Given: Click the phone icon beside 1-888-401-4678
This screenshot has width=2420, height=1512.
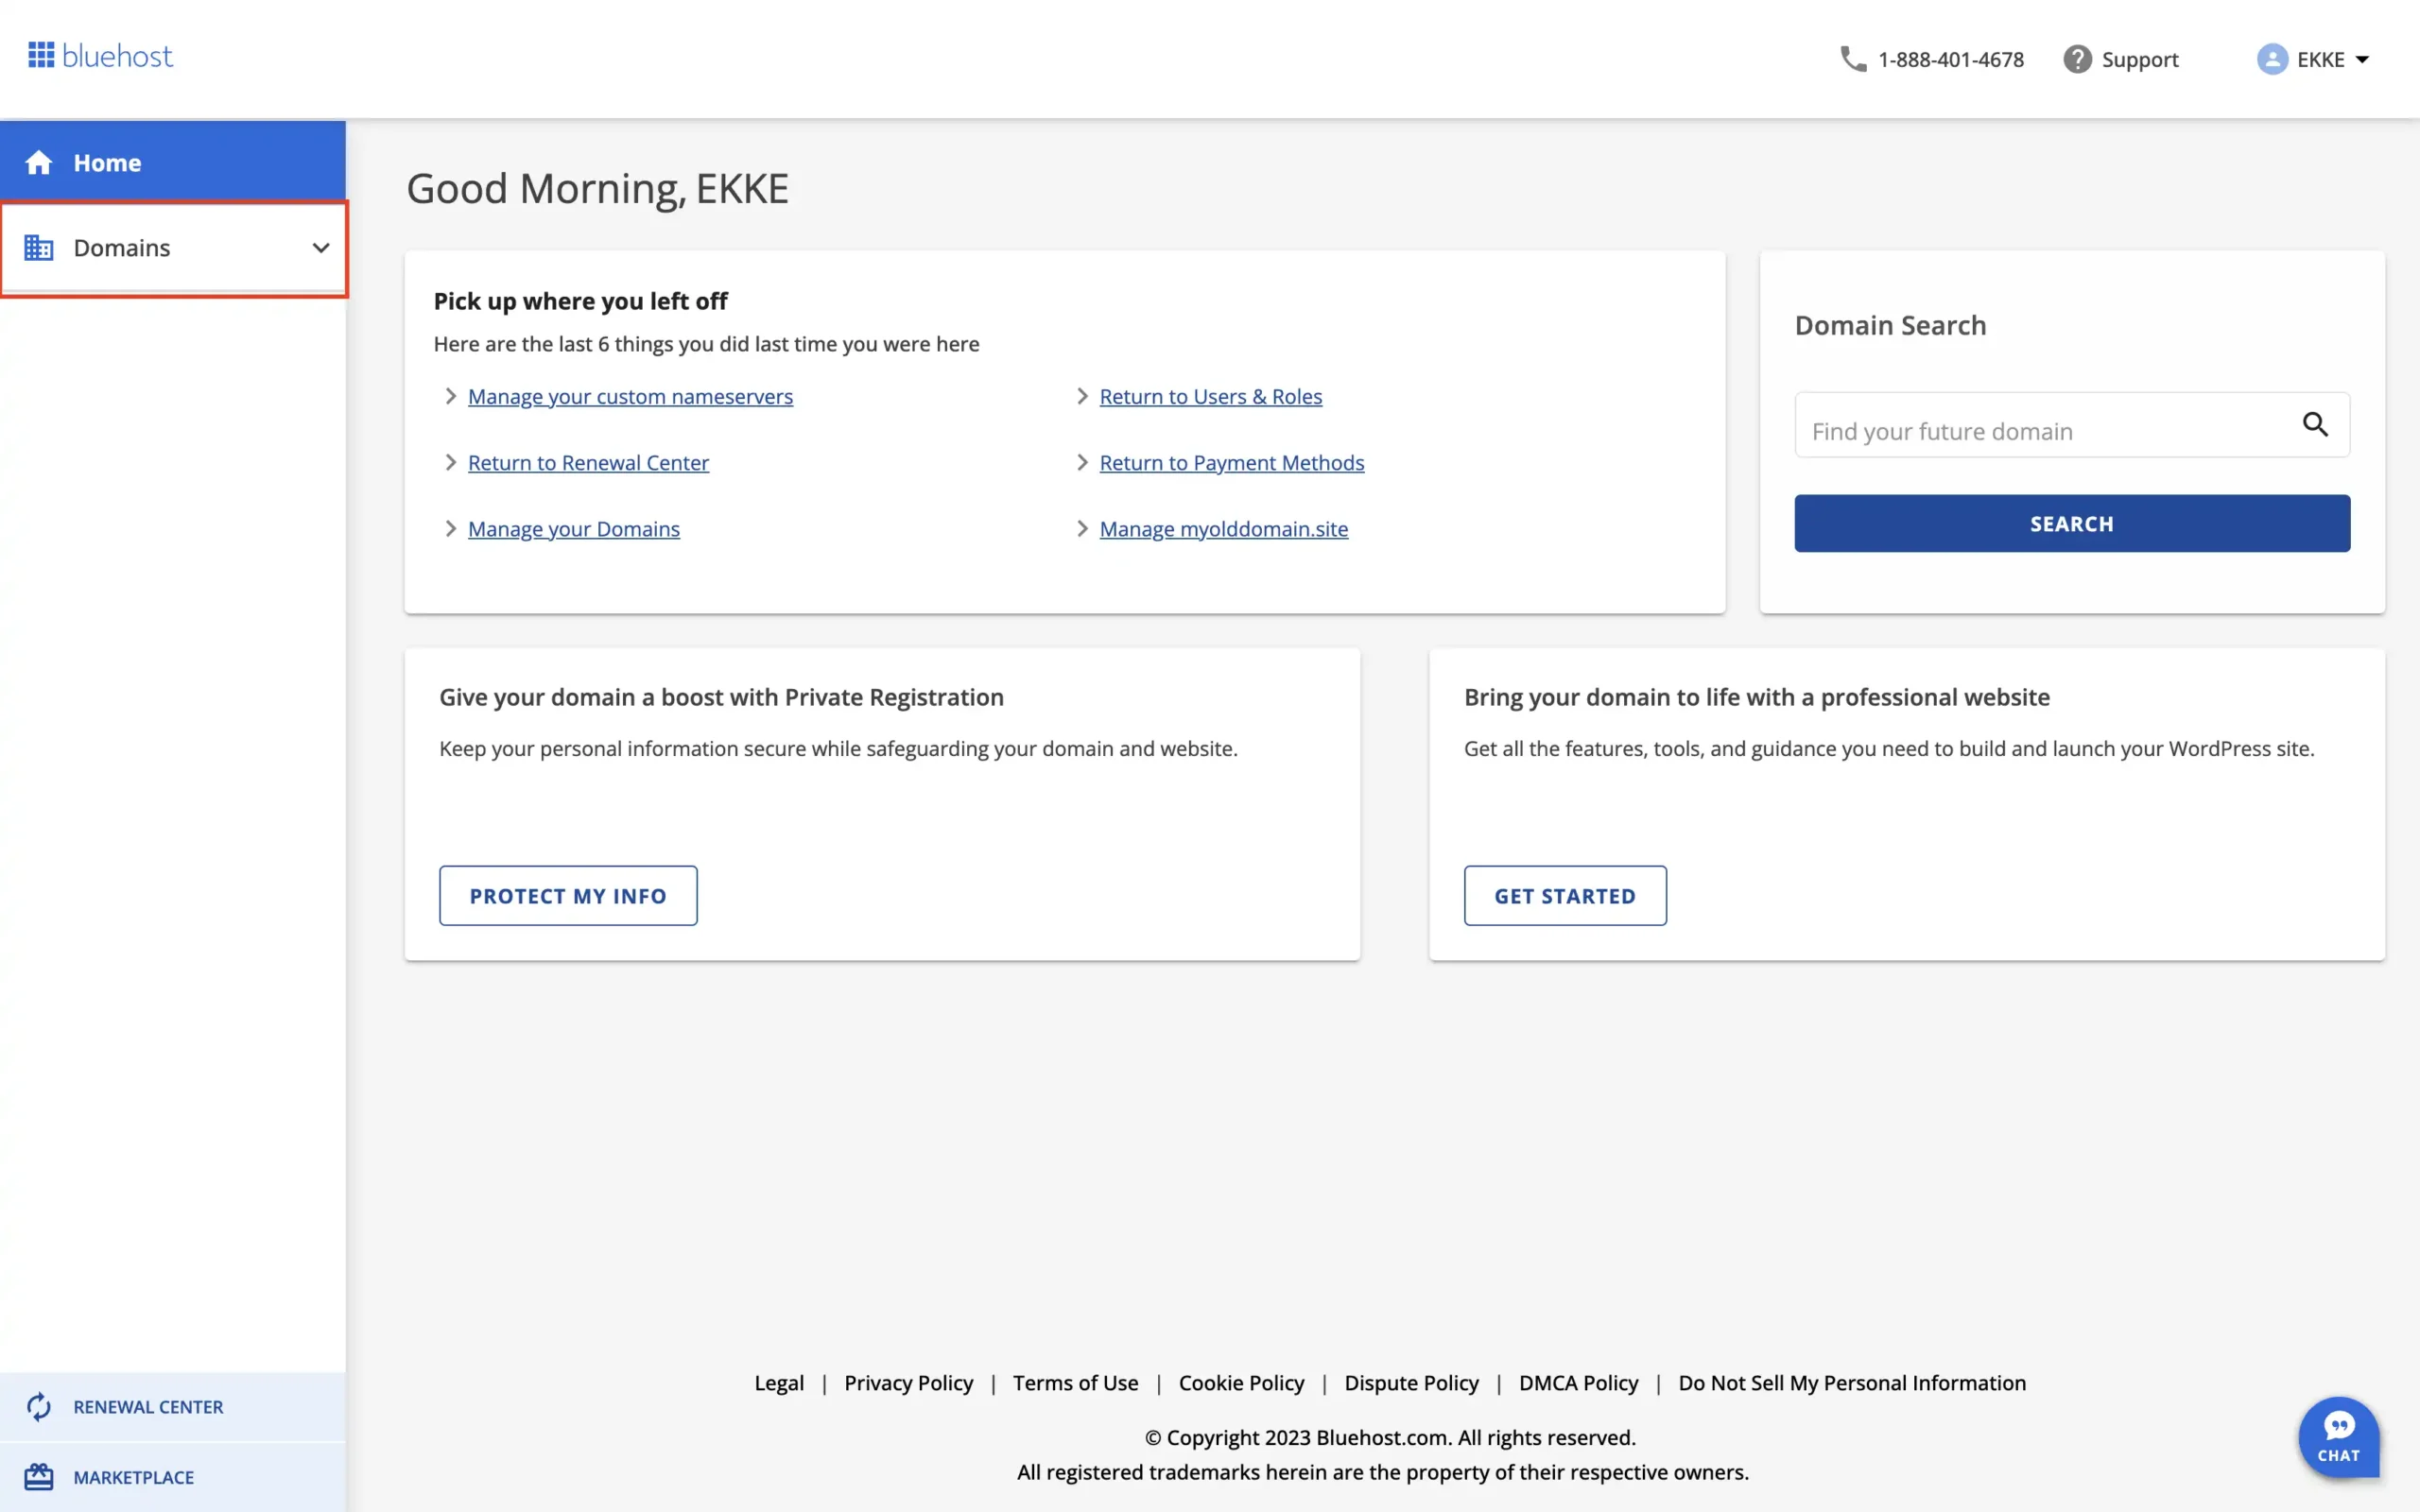Looking at the screenshot, I should [x=1853, y=59].
